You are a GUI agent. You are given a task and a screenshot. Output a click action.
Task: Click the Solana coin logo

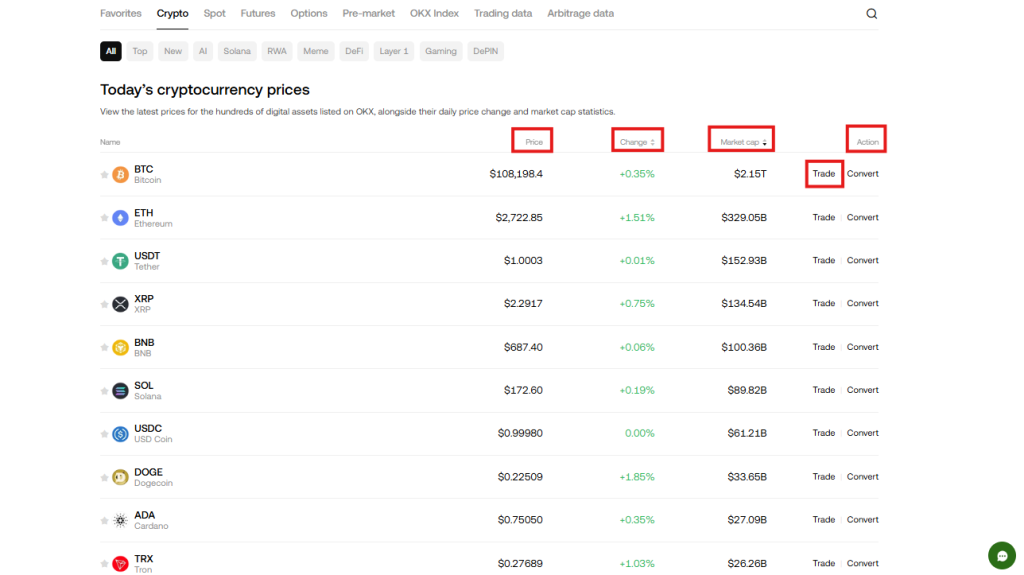(120, 391)
